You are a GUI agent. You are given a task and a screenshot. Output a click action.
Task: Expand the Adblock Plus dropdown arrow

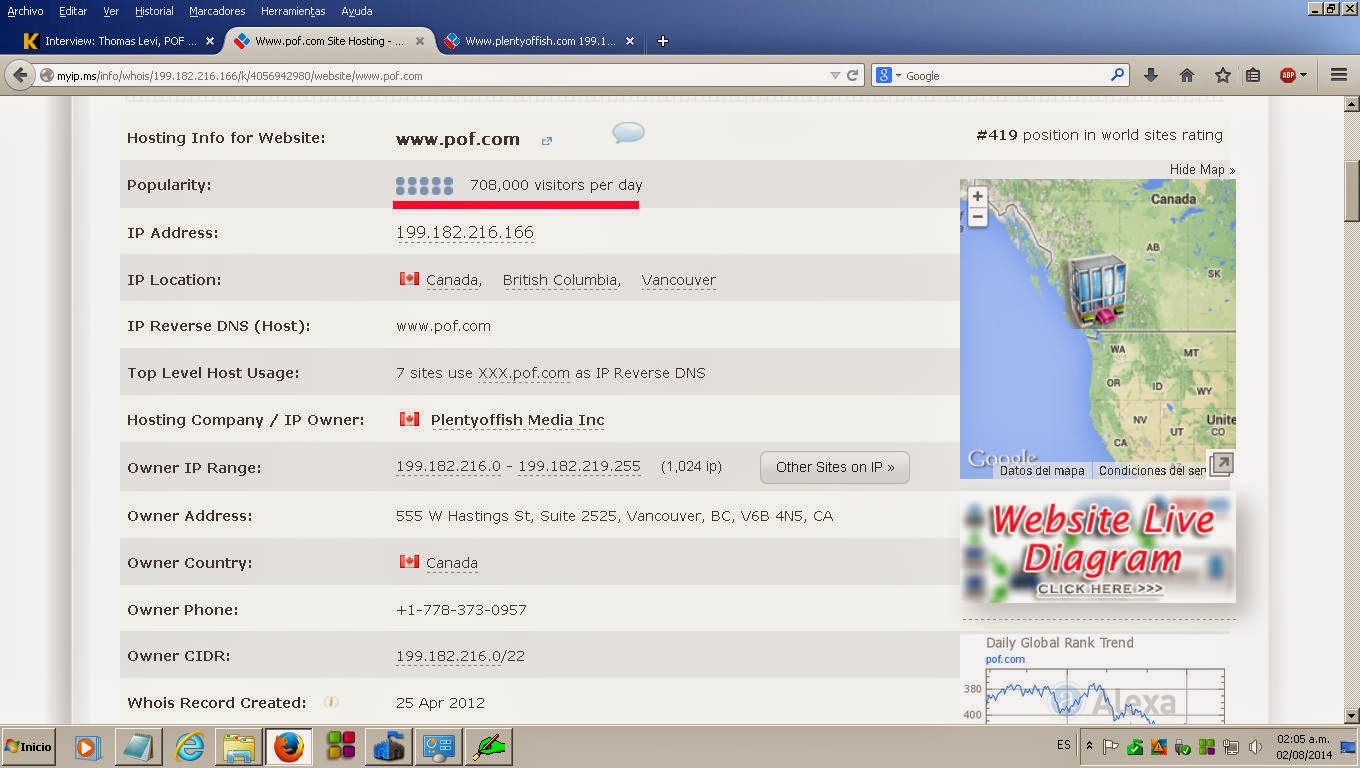pyautogui.click(x=1303, y=75)
